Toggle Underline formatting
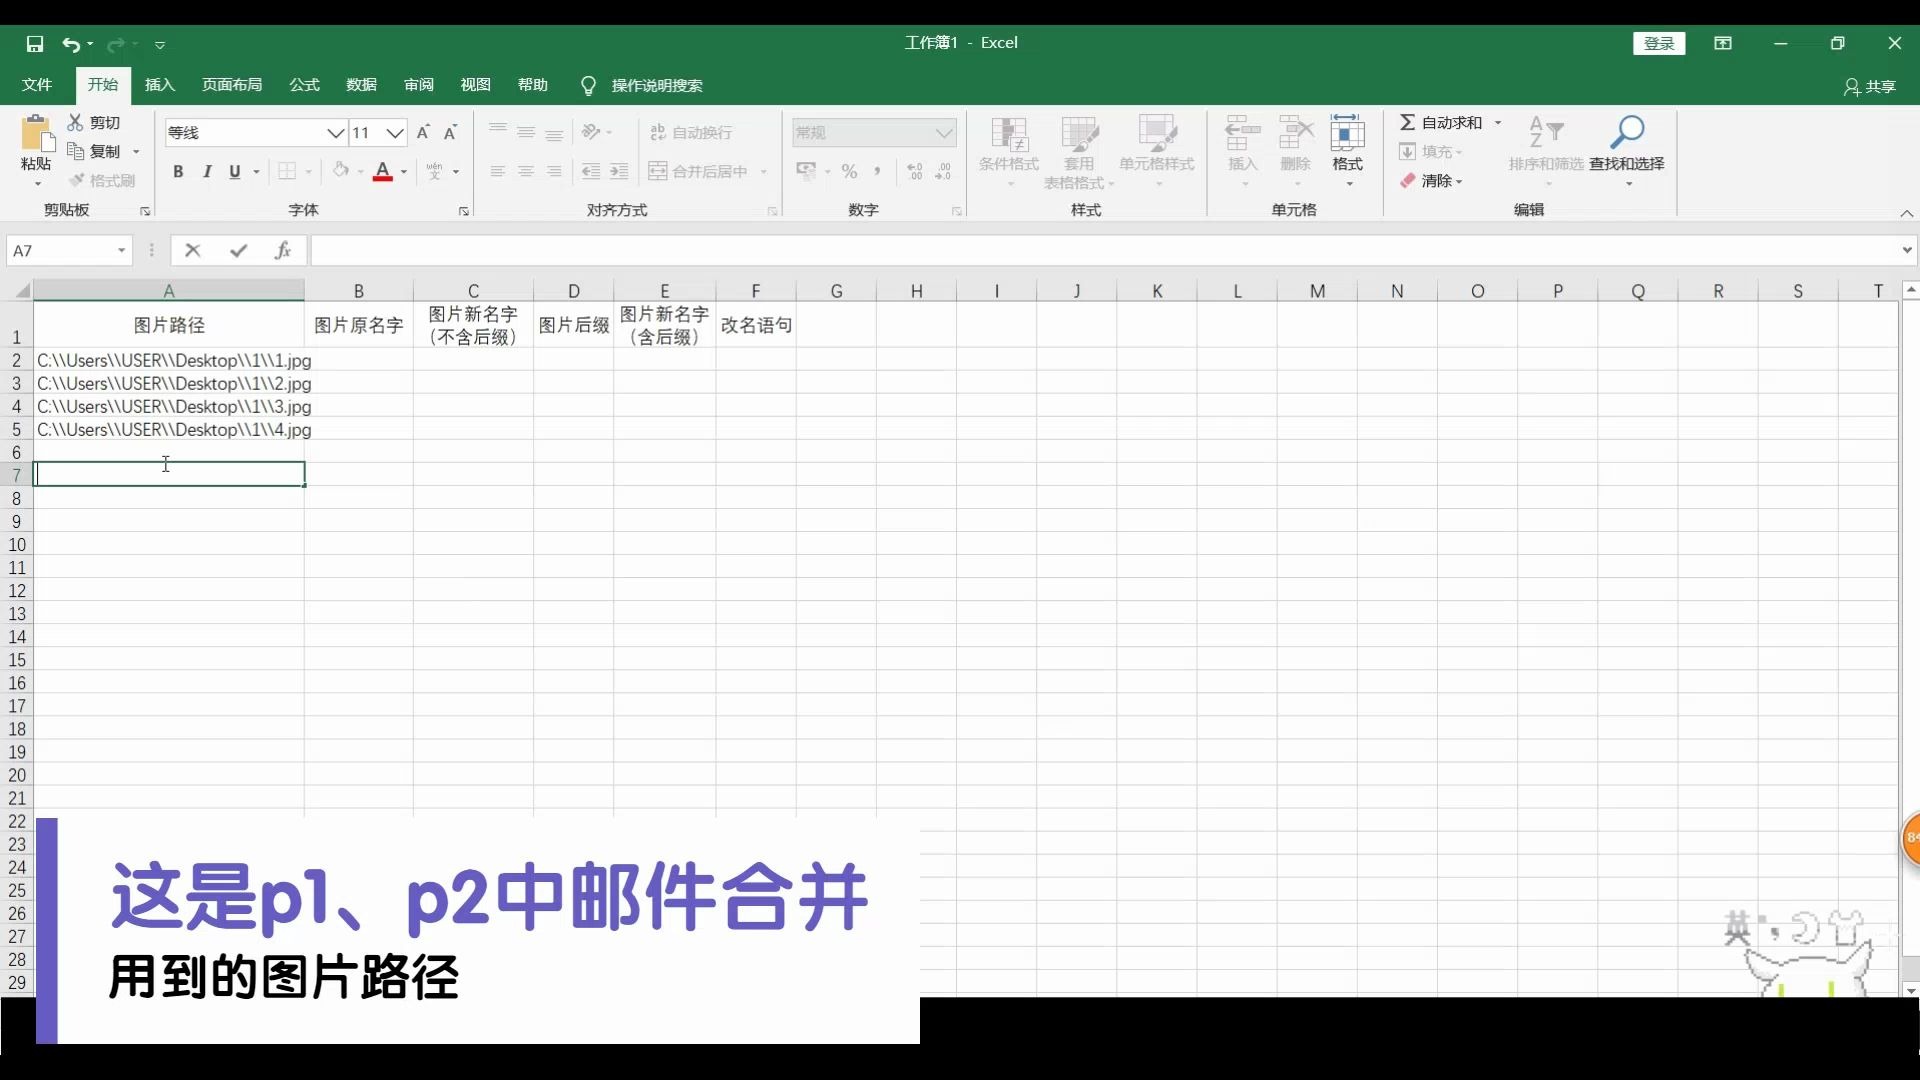The height and width of the screenshot is (1080, 1920). (235, 171)
